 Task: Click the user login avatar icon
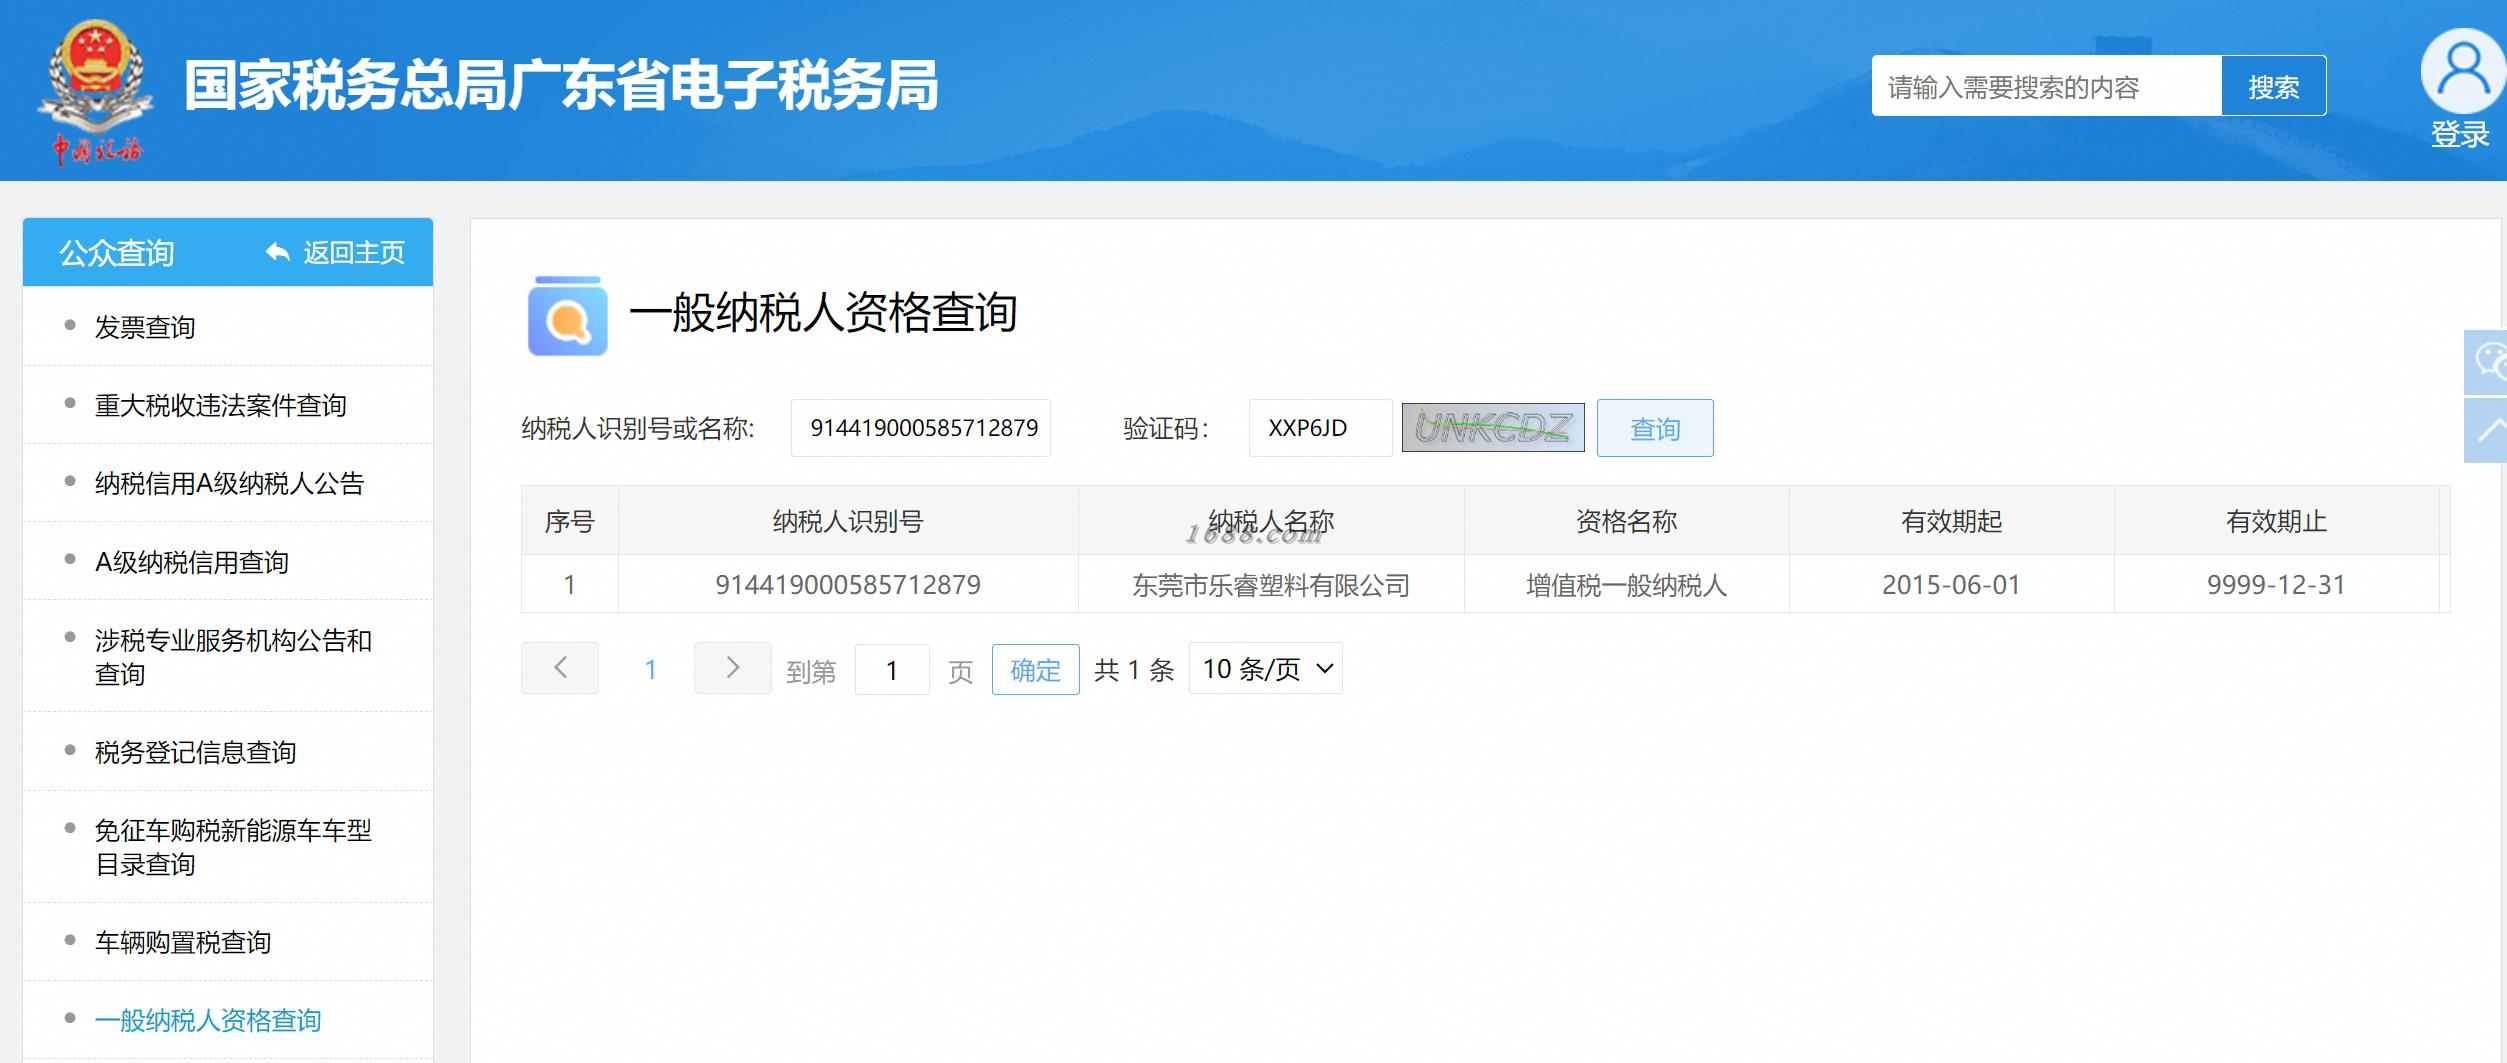[x=2461, y=70]
